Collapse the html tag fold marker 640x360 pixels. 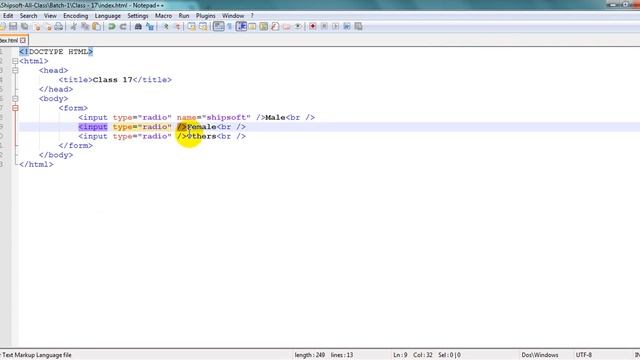click(x=15, y=61)
